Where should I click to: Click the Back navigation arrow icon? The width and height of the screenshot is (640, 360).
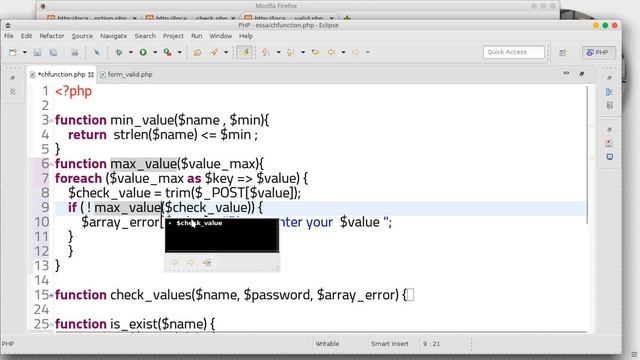331,52
